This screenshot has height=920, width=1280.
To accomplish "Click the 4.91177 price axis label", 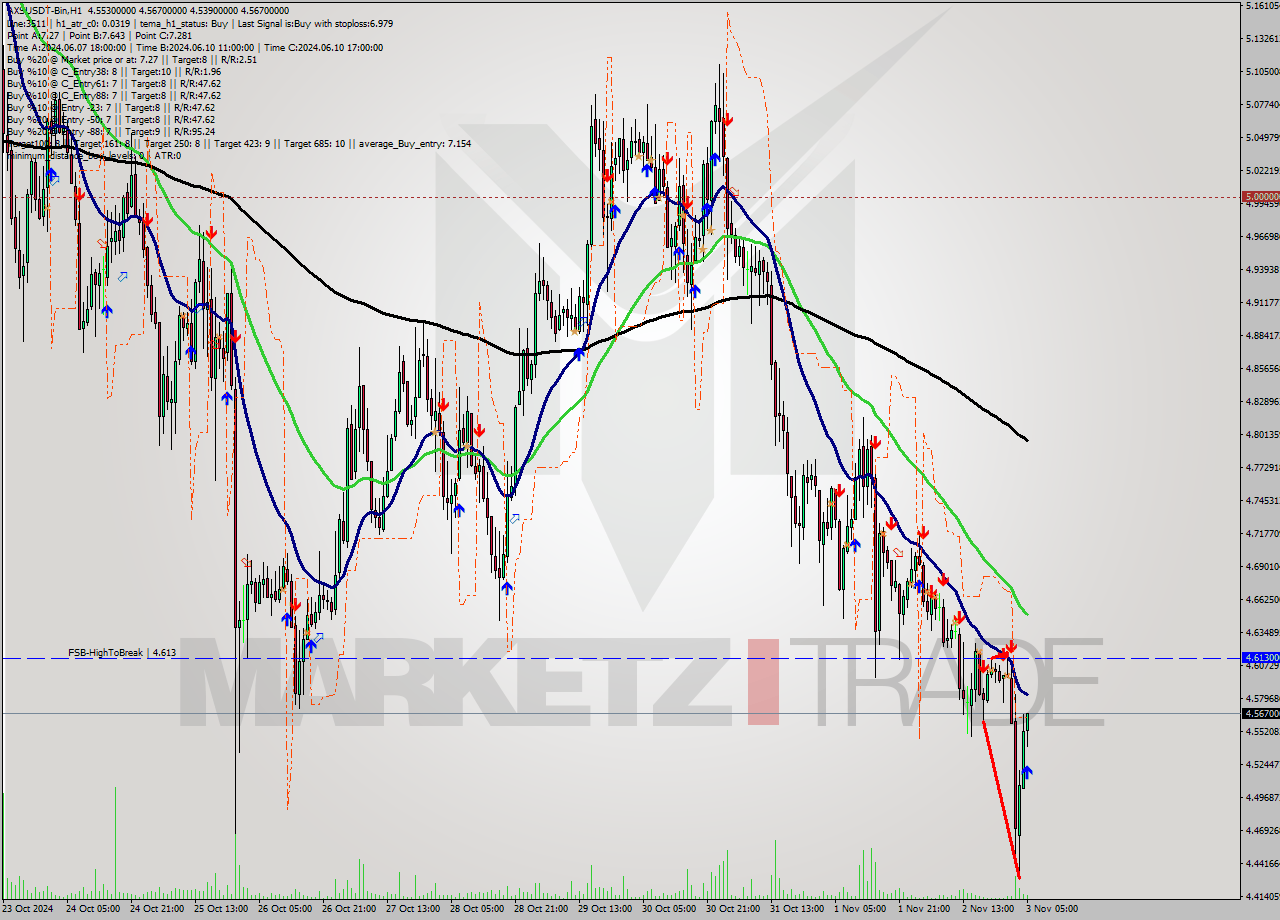I will click(x=1263, y=302).
